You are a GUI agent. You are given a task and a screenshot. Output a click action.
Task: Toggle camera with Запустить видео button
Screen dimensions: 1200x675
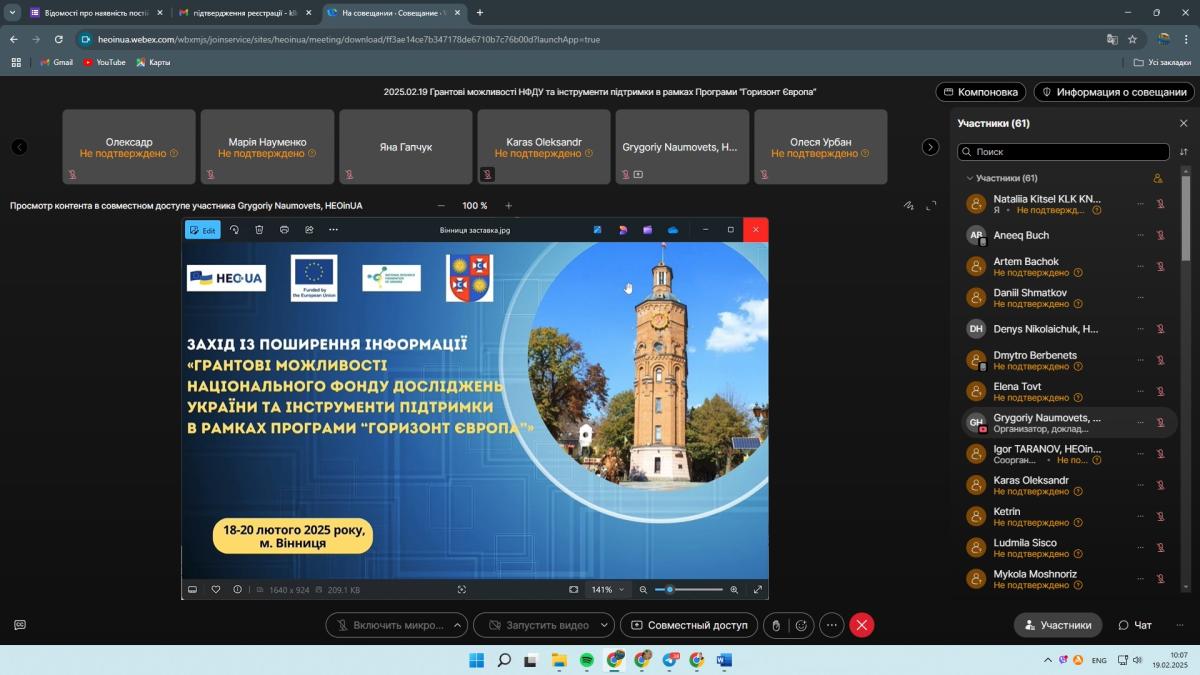coord(536,625)
